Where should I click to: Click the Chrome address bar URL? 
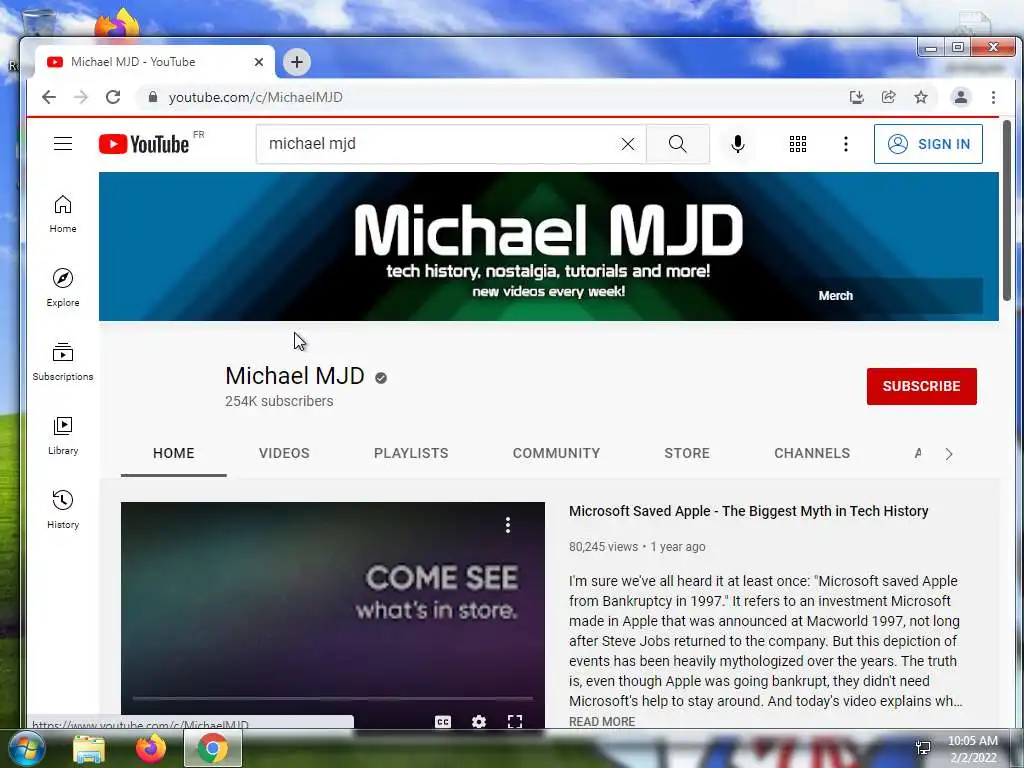pyautogui.click(x=255, y=97)
